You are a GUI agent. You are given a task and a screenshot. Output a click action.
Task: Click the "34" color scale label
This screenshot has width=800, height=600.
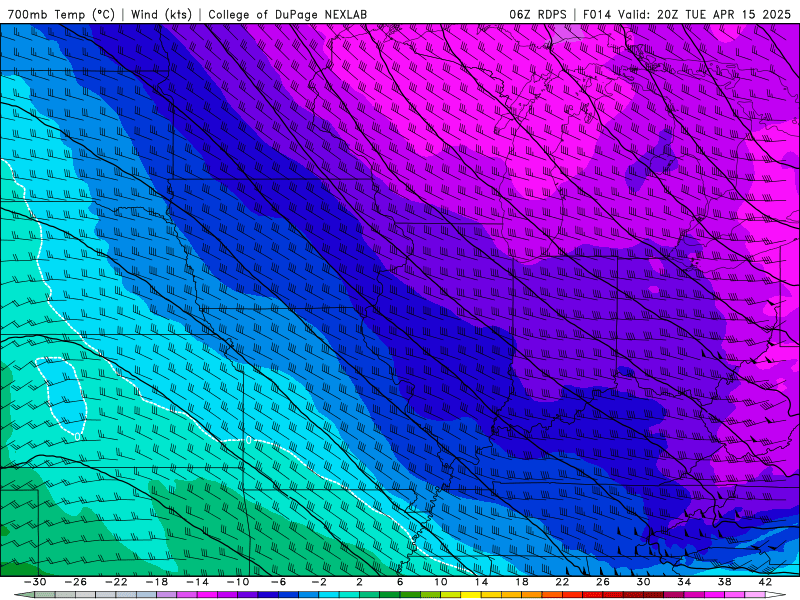(x=684, y=582)
